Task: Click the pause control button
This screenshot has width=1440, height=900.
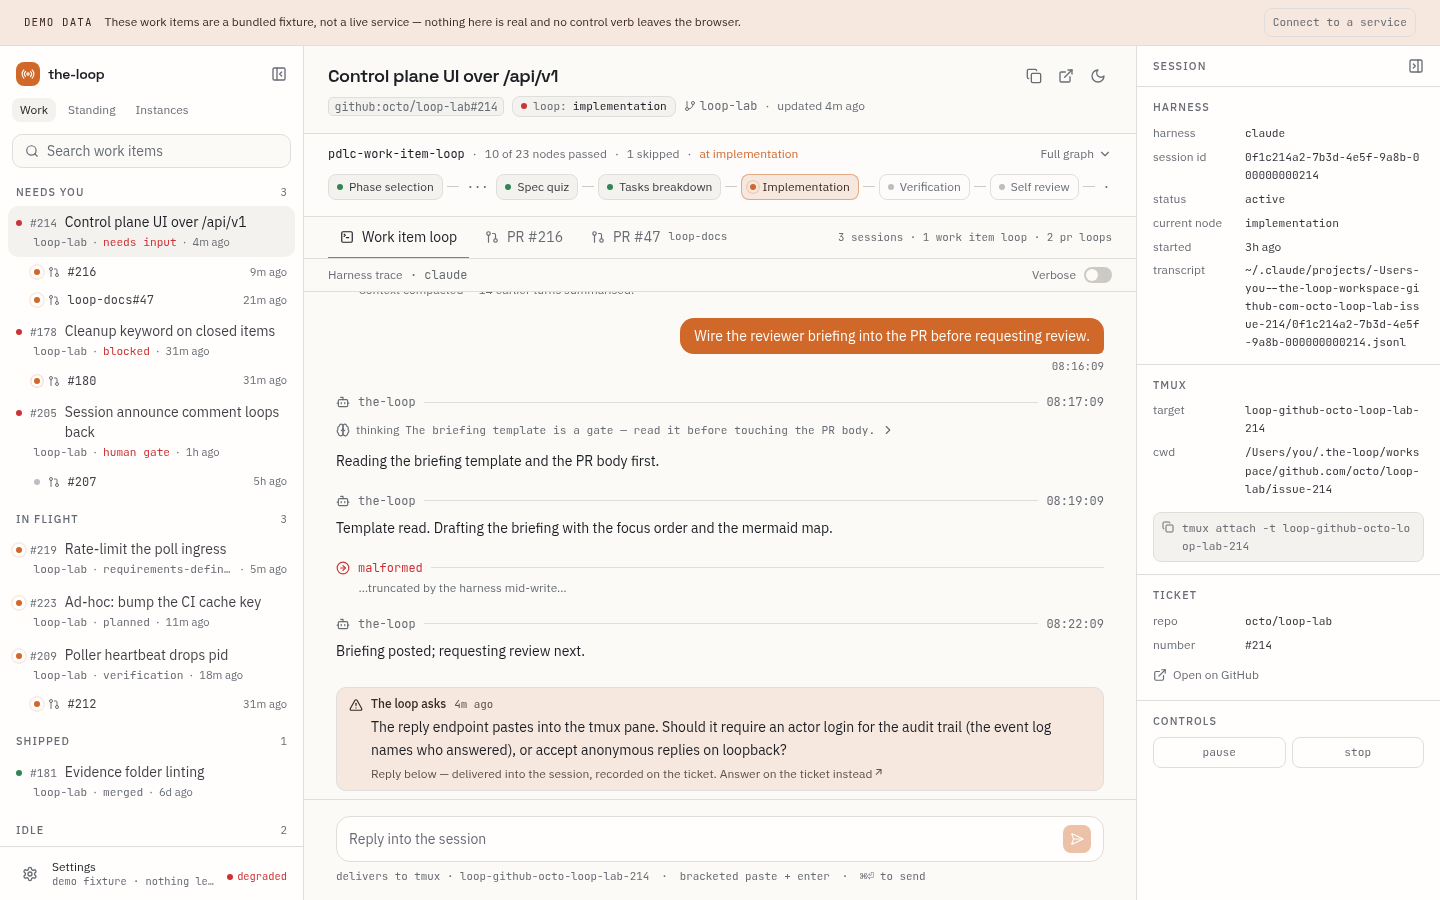Action: click(1219, 752)
